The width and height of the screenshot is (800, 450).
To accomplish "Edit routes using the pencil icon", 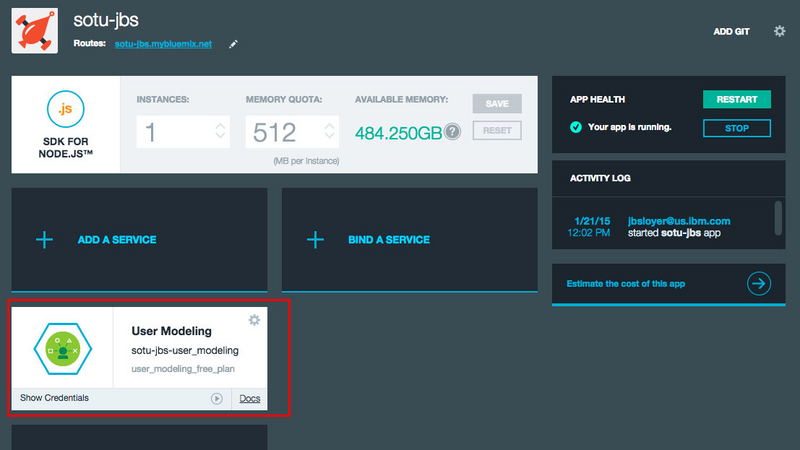I will 233,44.
